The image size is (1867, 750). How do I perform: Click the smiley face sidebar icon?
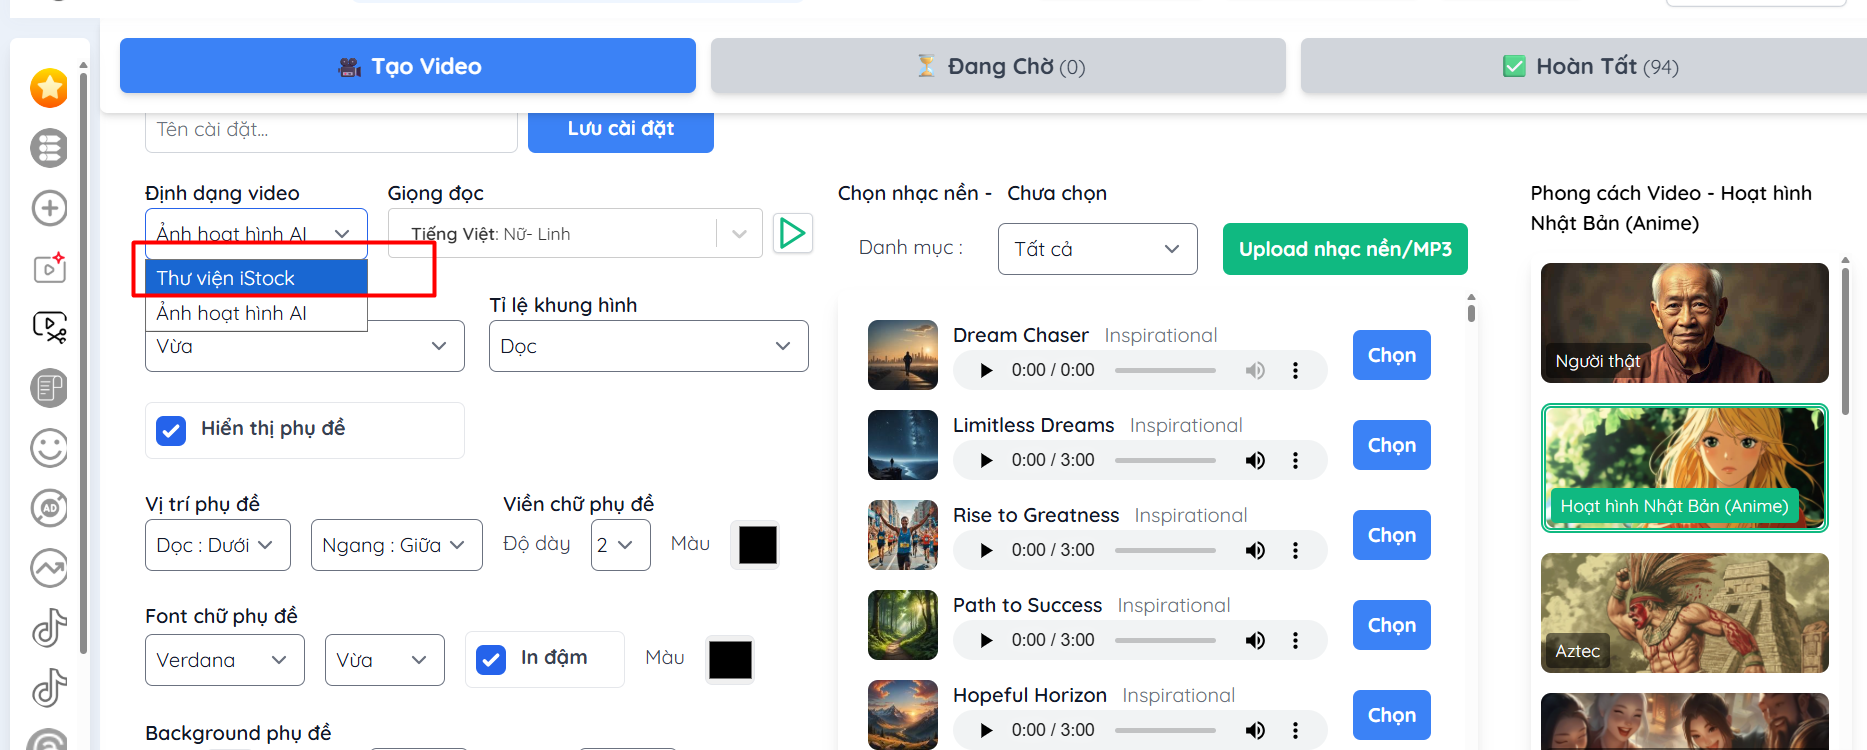click(49, 448)
